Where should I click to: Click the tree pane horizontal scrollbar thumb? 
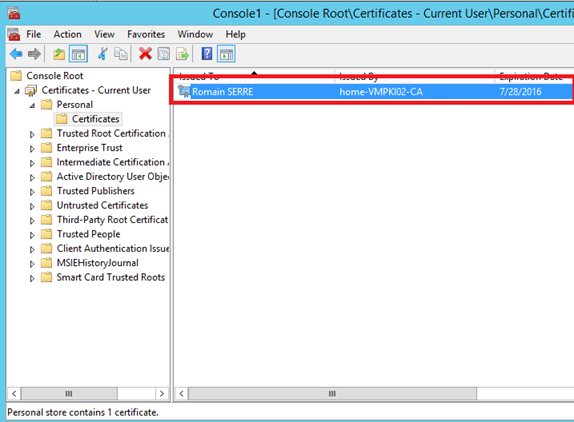pos(69,393)
